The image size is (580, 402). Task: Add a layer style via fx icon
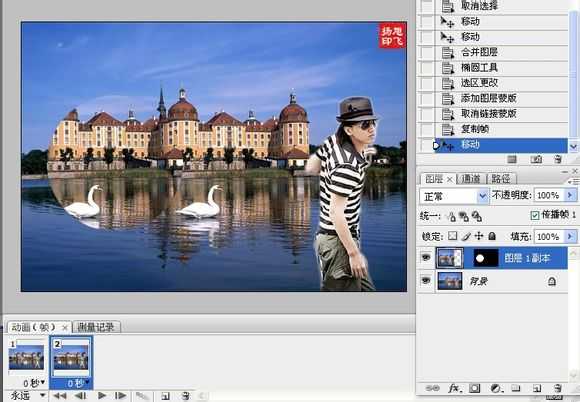(x=453, y=388)
